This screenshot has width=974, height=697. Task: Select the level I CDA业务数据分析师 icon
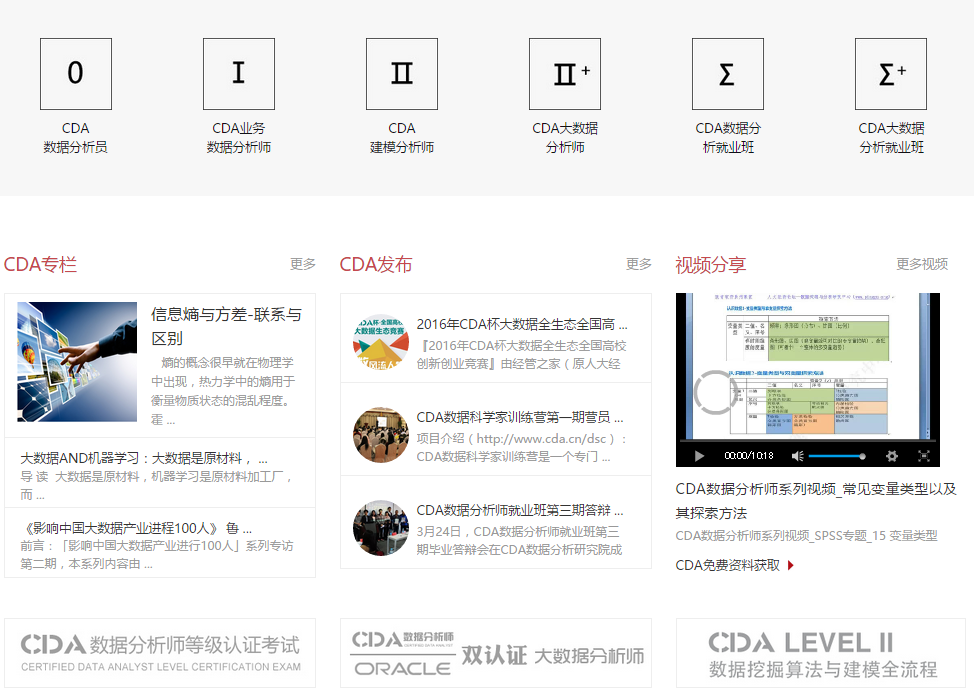(239, 74)
